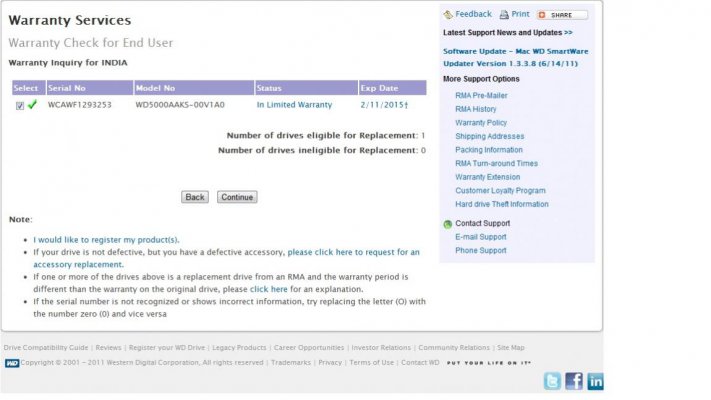
Task: Open the Terms of Use footer link
Action: (371, 363)
